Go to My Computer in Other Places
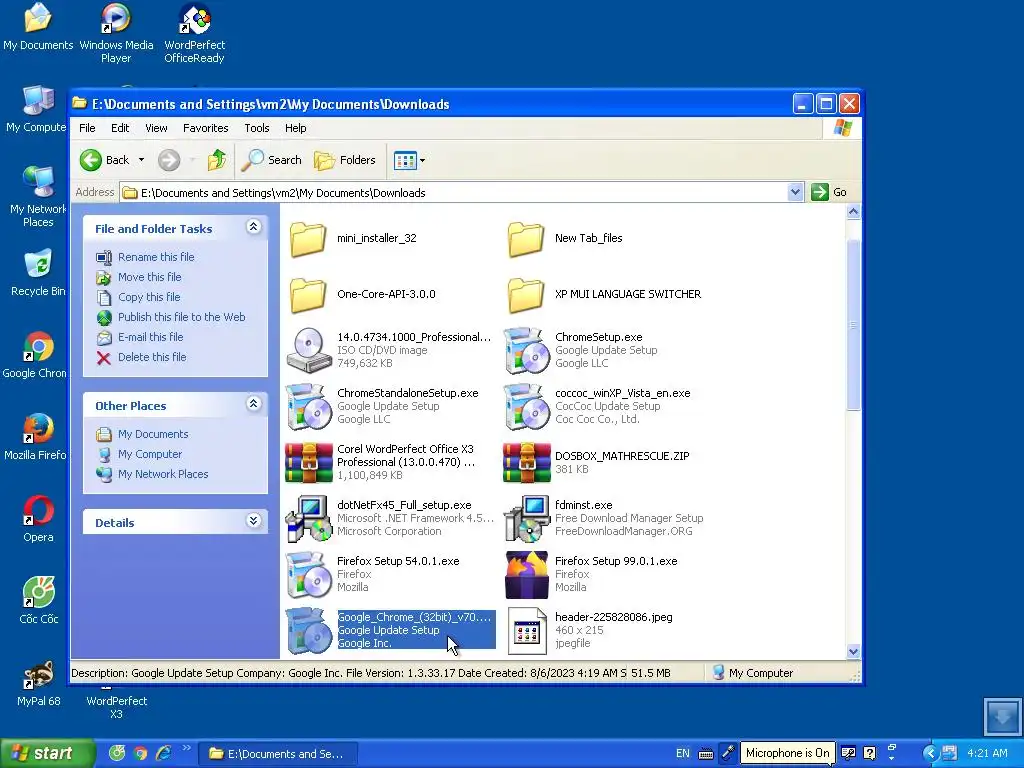 [x=150, y=455]
